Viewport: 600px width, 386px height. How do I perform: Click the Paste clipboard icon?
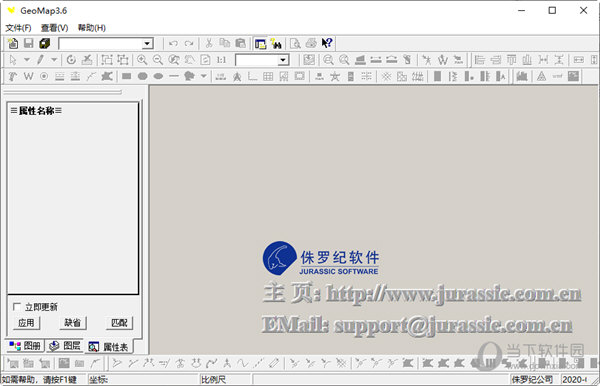click(x=240, y=44)
